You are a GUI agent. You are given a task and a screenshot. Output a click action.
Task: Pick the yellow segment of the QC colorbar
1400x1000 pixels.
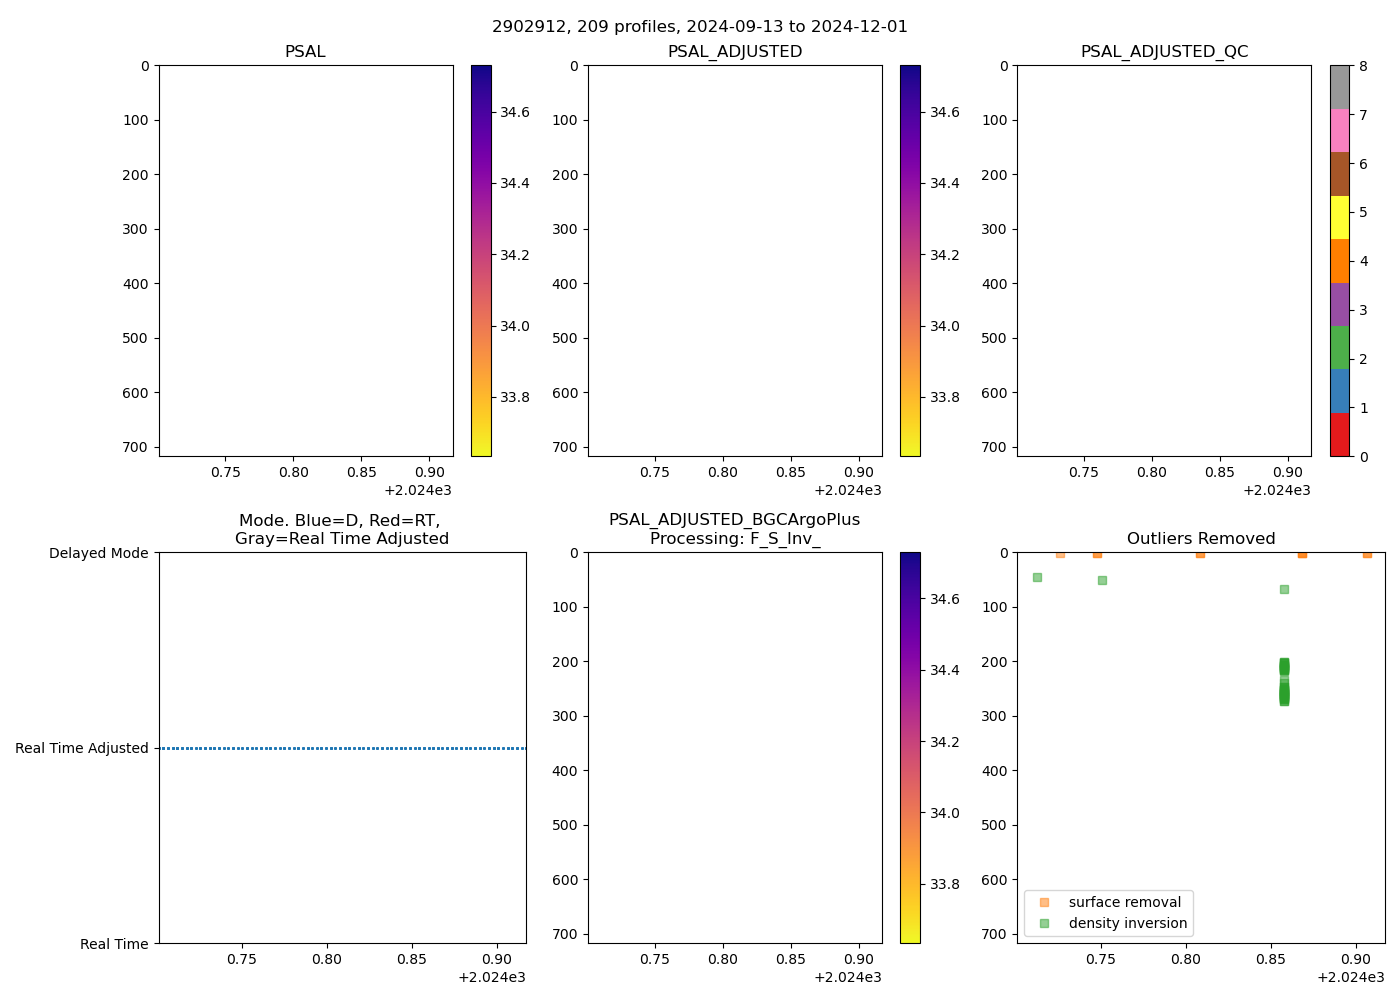pyautogui.click(x=1340, y=217)
